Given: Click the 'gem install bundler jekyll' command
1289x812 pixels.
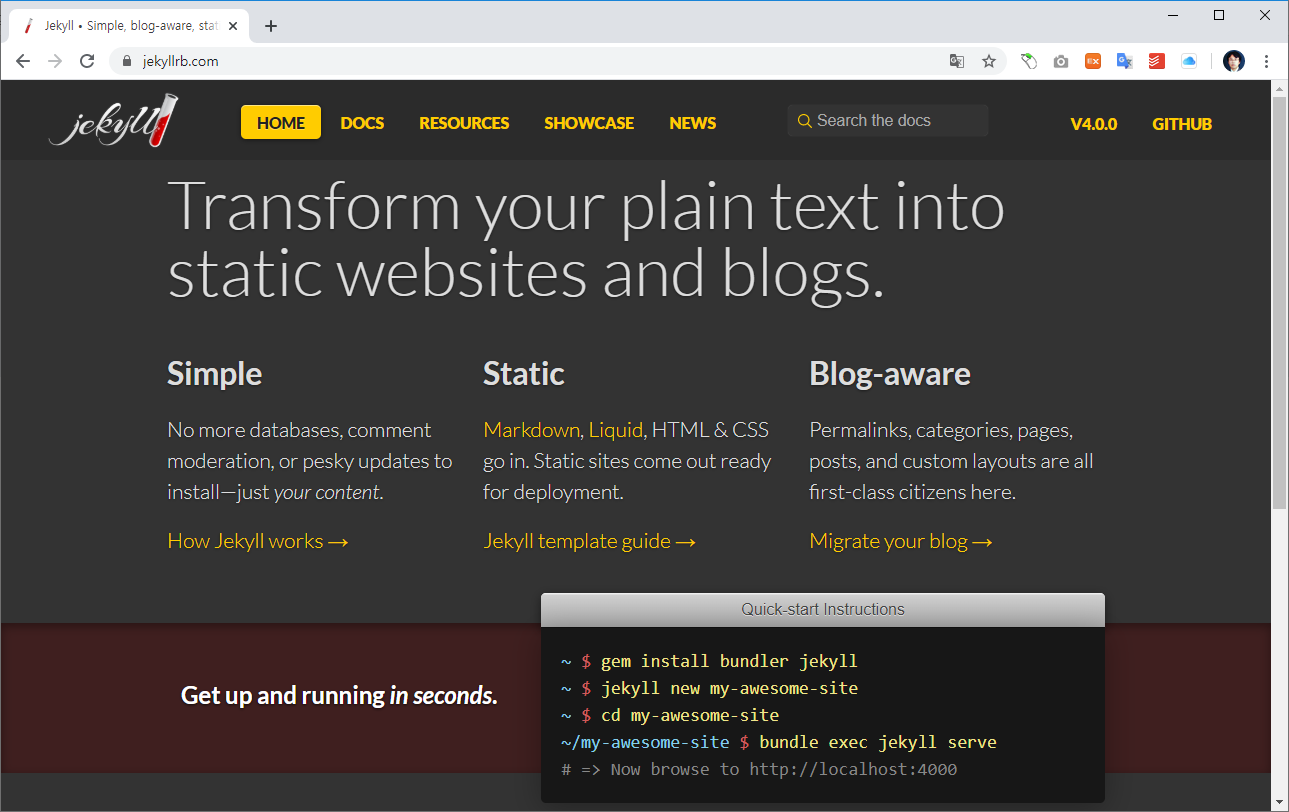Looking at the screenshot, I should coord(729,661).
